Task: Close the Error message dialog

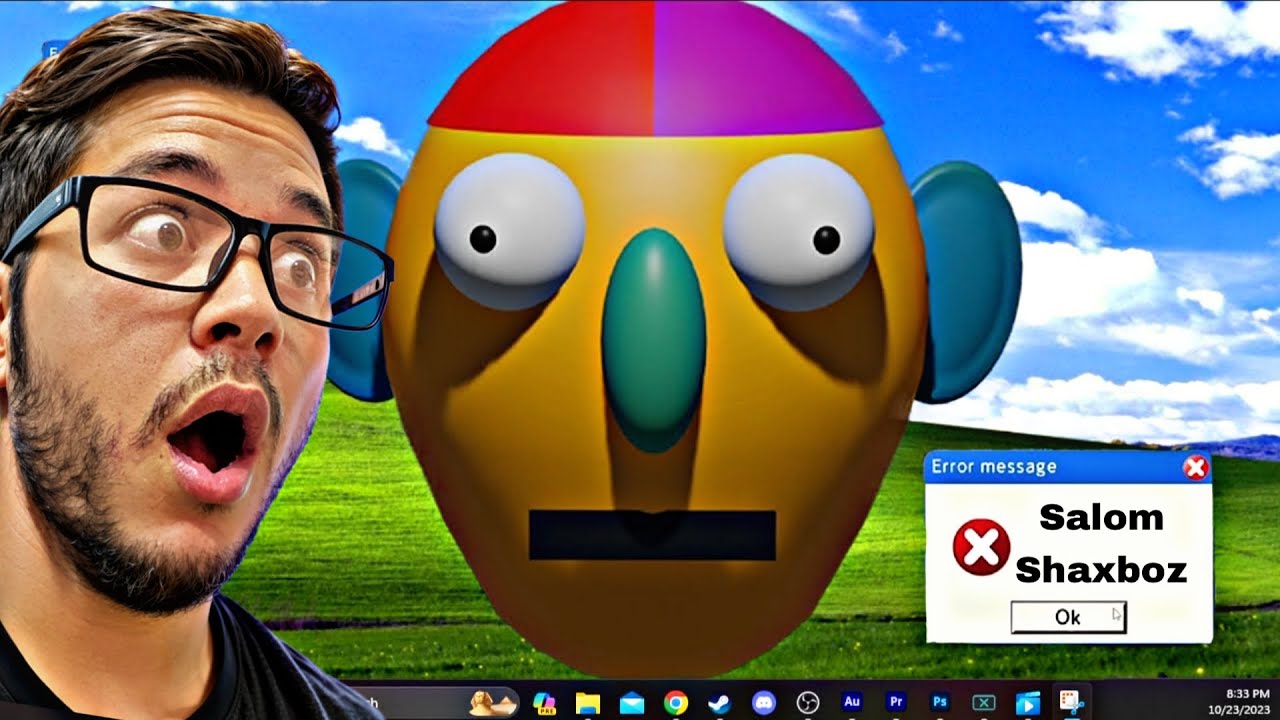Action: tap(1195, 467)
